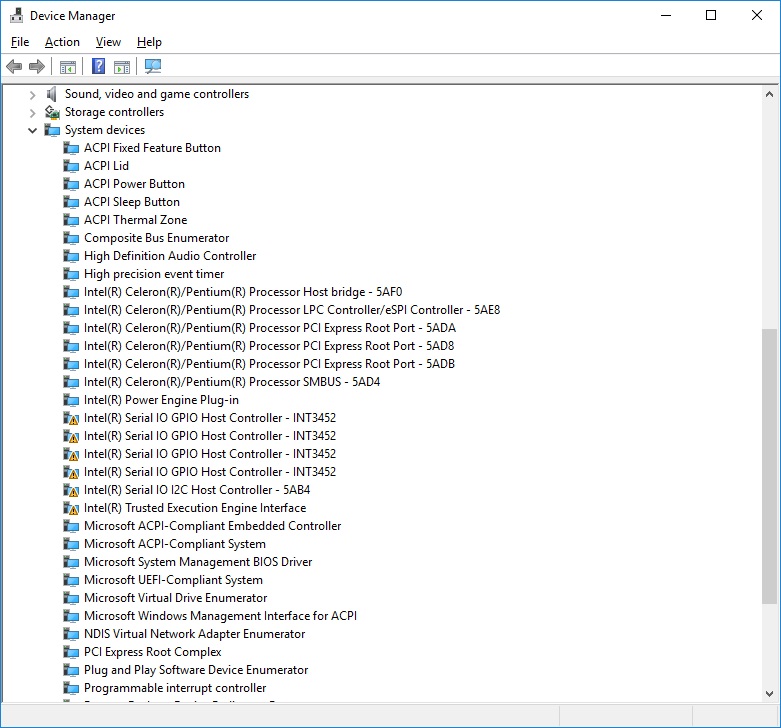Click the scrollbar down arrow

click(x=769, y=694)
